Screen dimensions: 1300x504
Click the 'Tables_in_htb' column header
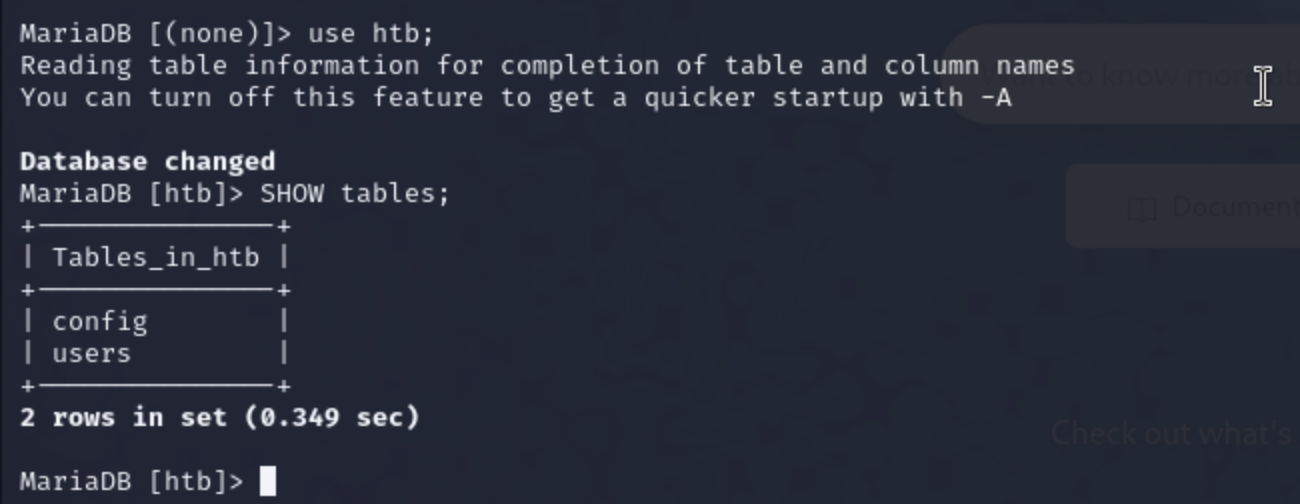(x=156, y=257)
